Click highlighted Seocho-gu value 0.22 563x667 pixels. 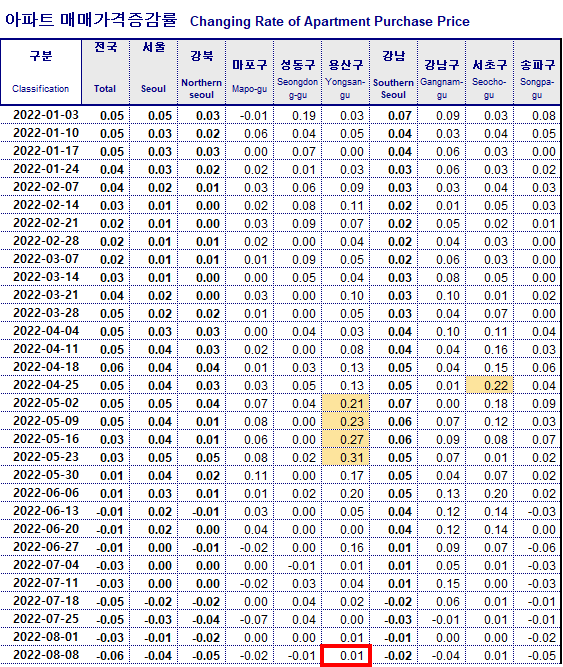coord(489,385)
